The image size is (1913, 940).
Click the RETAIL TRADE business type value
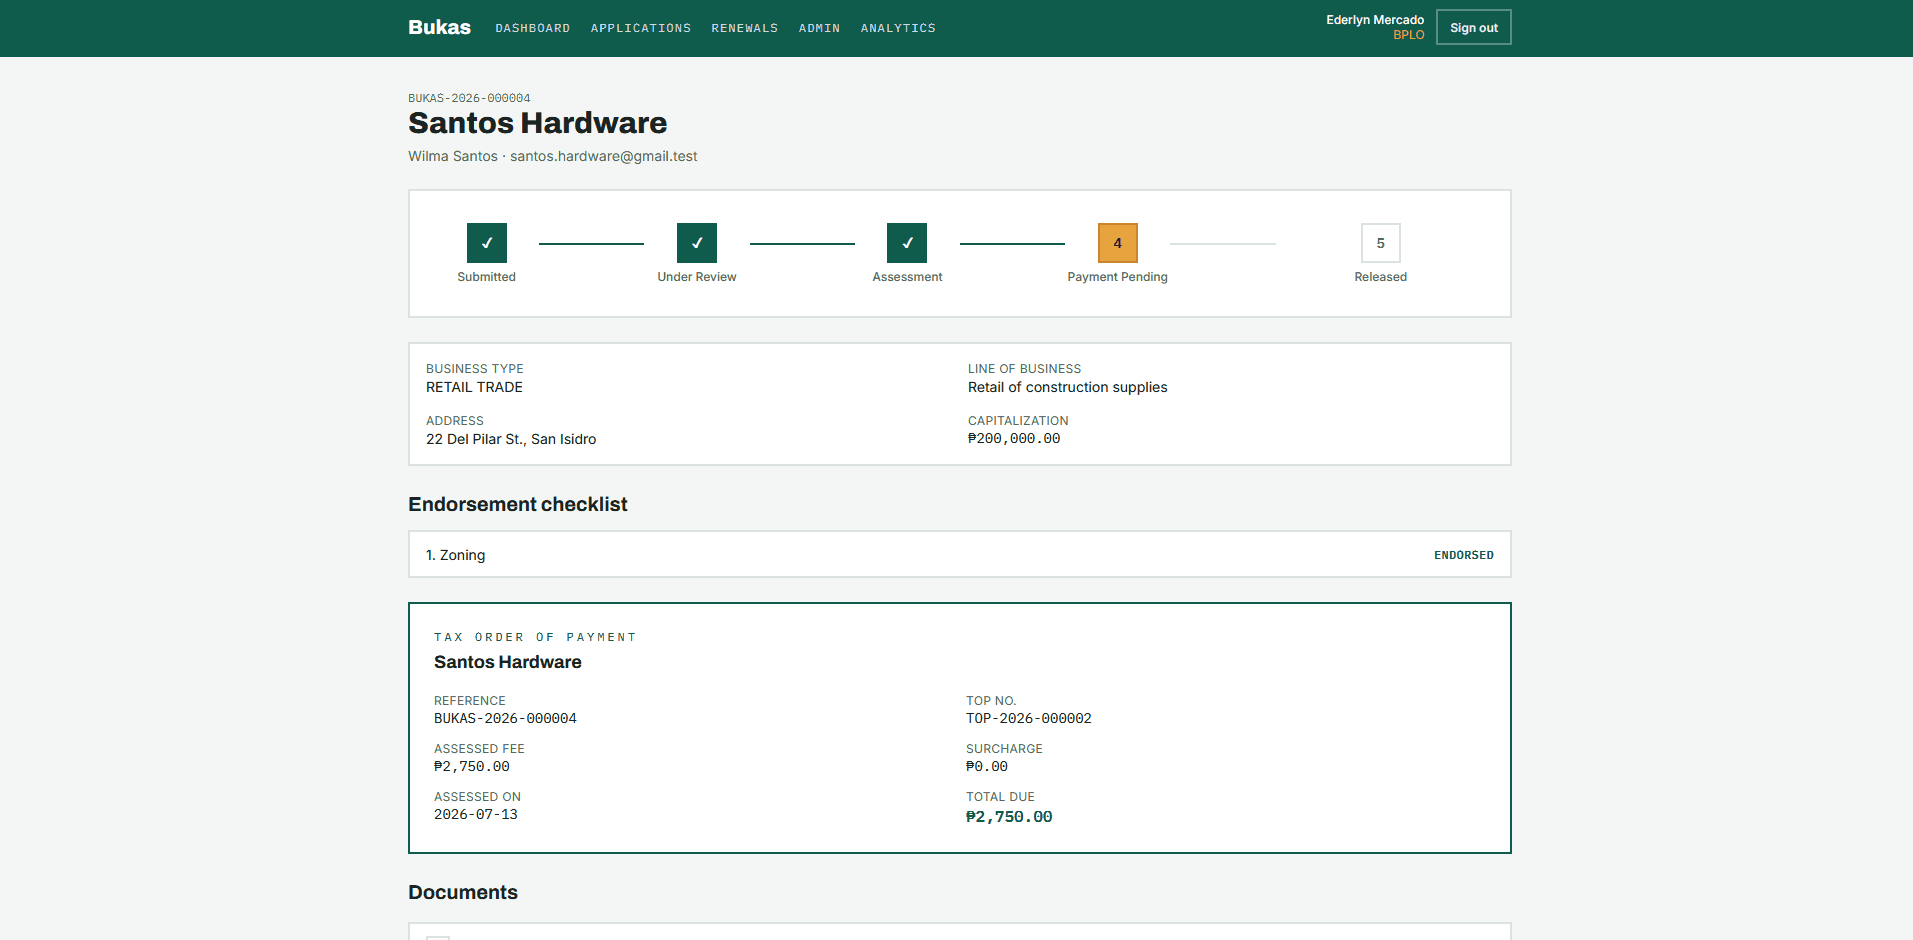coord(474,387)
